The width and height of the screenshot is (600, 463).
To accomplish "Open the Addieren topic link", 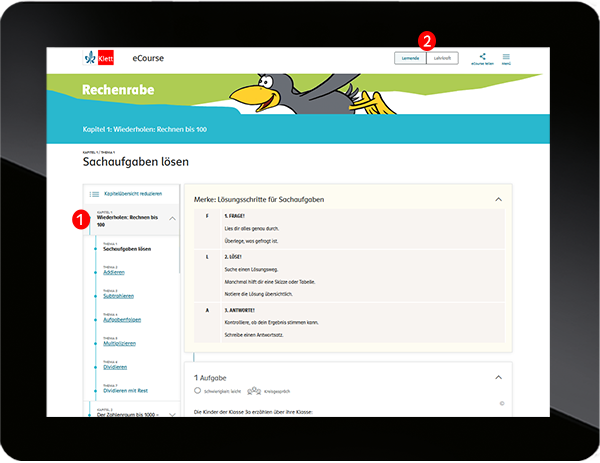I will tap(114, 272).
